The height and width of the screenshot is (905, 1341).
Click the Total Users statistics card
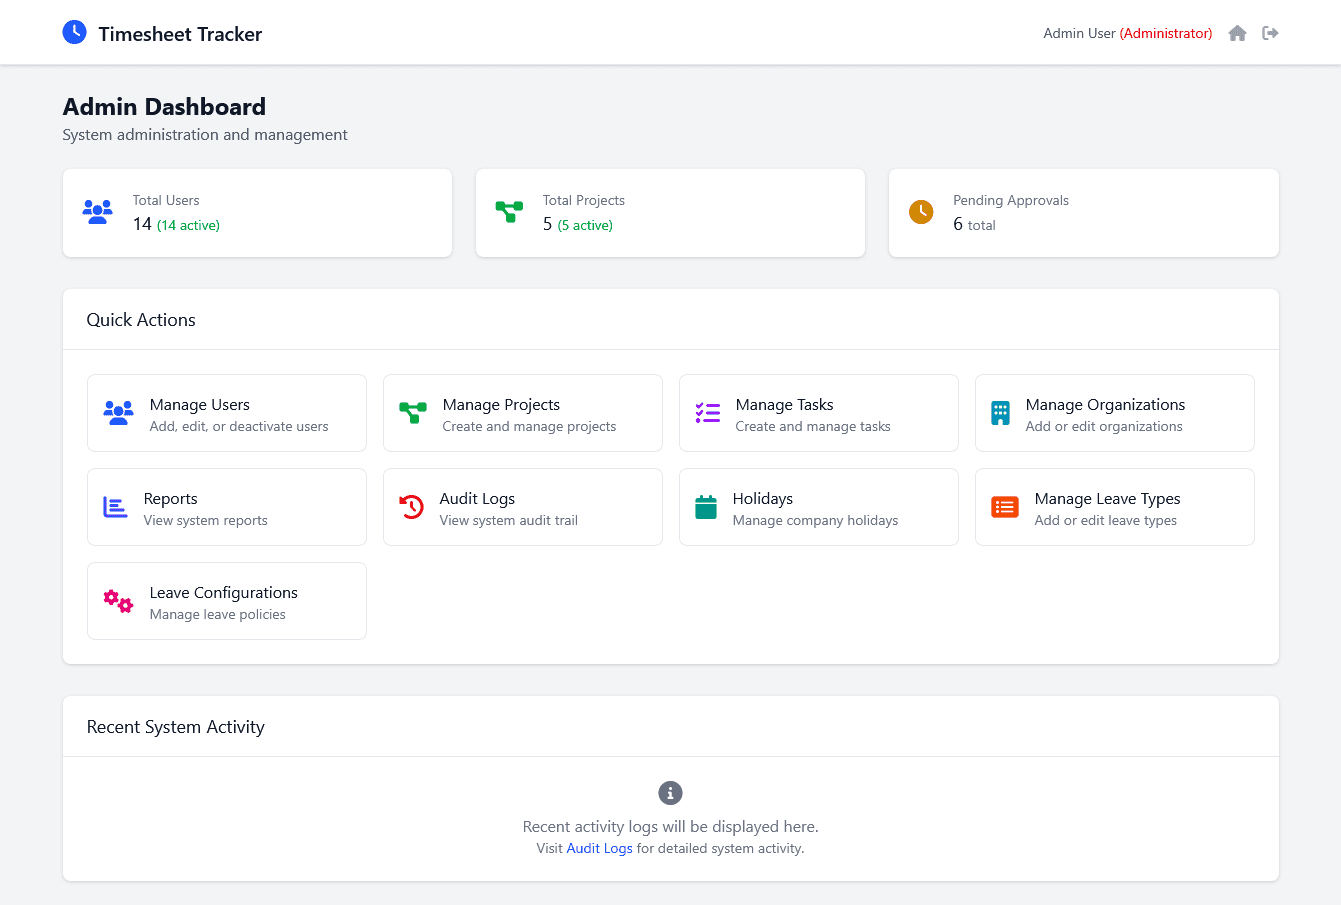click(x=257, y=212)
